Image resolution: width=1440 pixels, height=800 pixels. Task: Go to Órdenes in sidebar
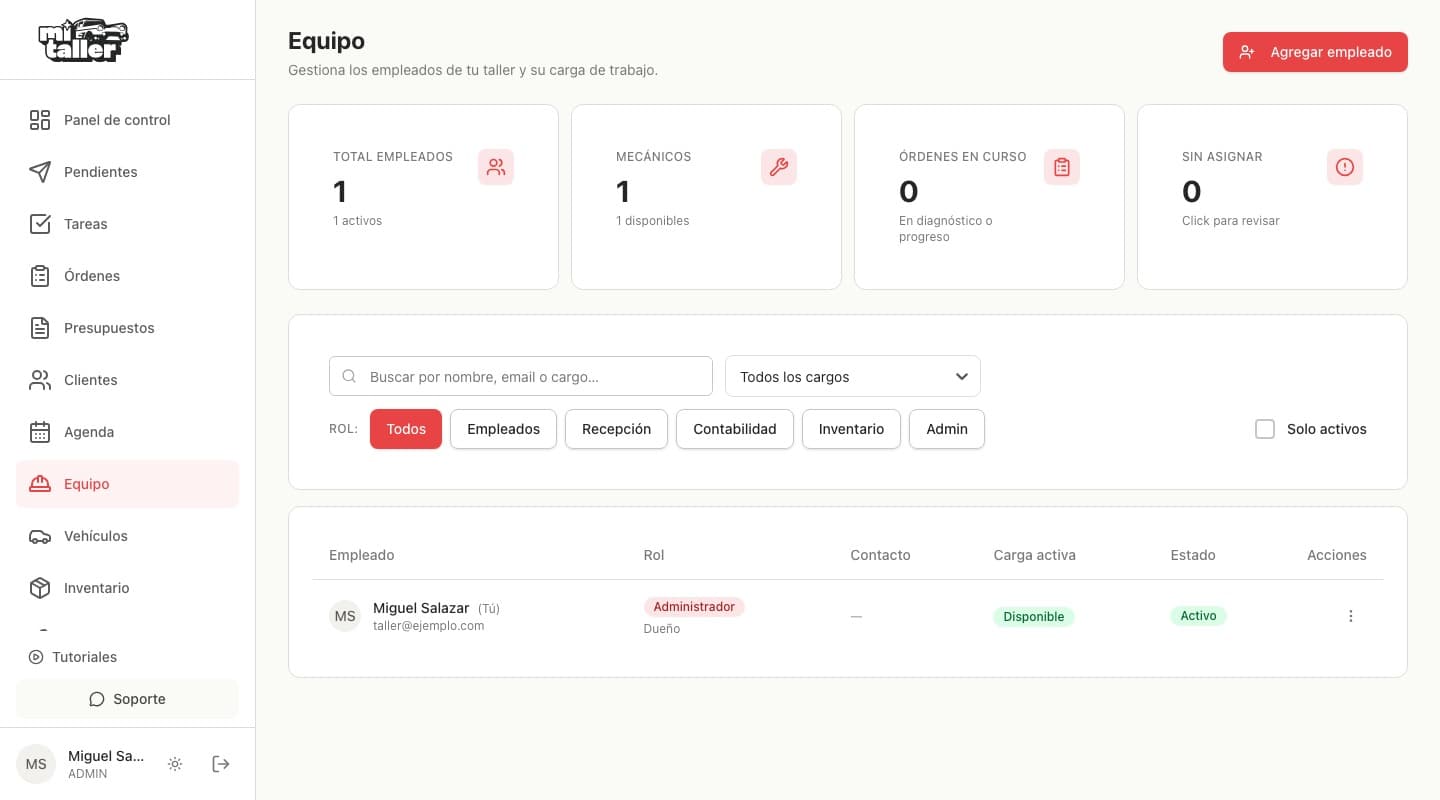(127, 276)
